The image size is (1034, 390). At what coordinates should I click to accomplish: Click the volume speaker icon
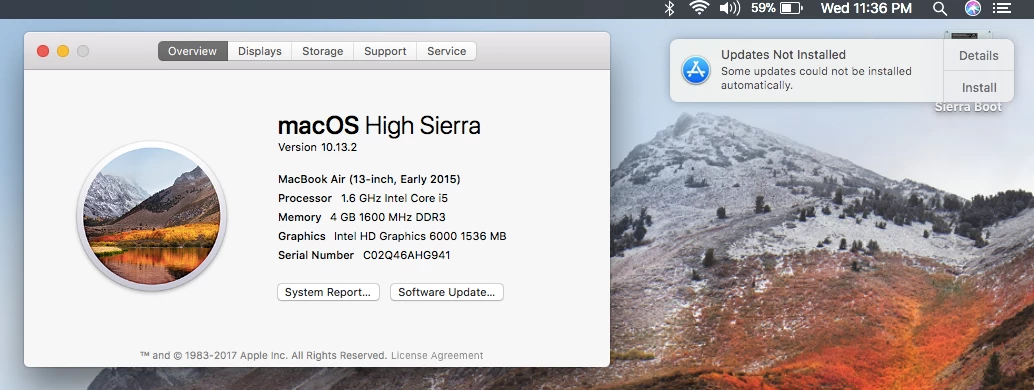(x=729, y=9)
